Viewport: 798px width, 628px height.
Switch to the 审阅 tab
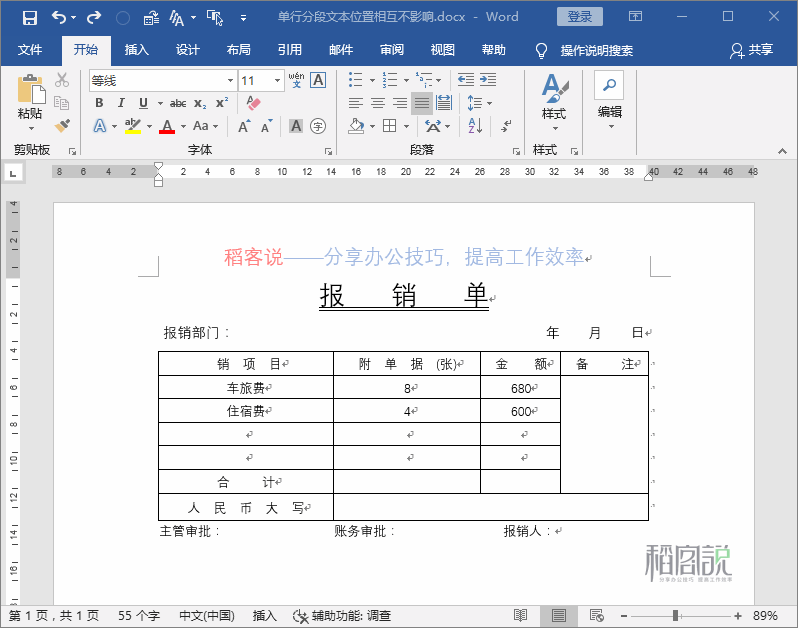click(x=391, y=50)
